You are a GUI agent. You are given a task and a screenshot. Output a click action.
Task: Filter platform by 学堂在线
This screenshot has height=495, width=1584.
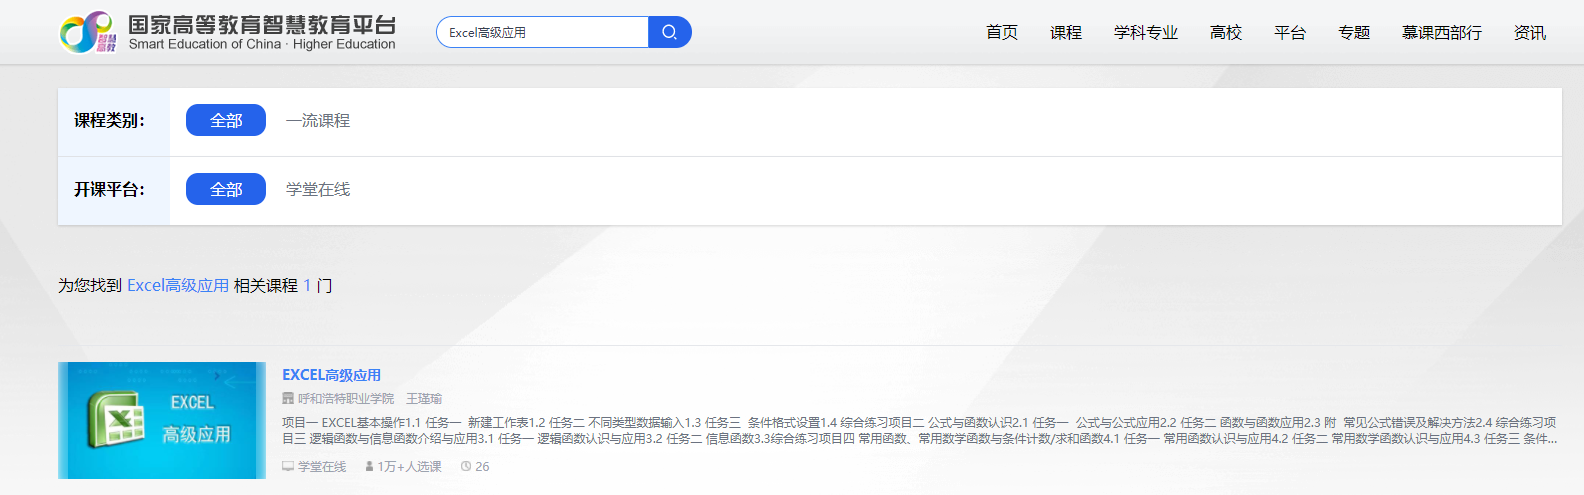(317, 189)
